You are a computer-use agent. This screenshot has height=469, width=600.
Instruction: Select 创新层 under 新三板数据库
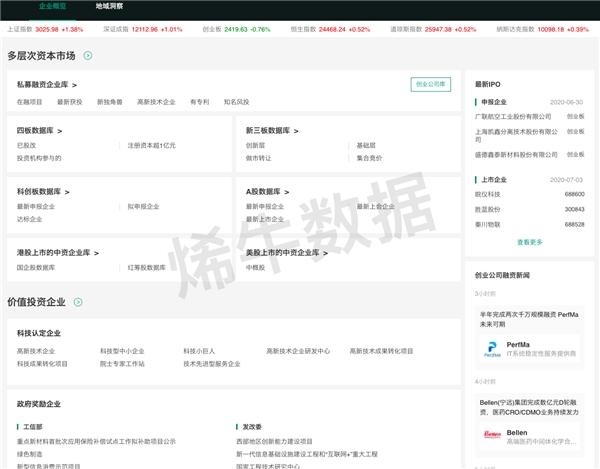click(255, 145)
